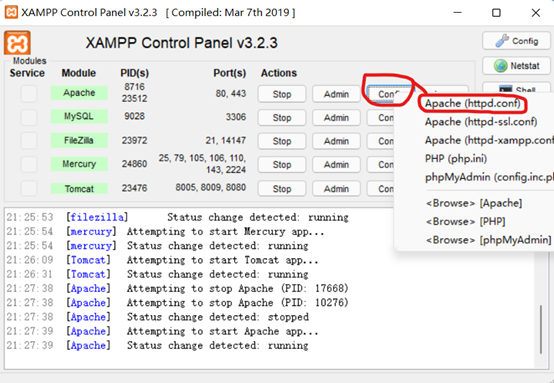The height and width of the screenshot is (383, 554).
Task: Select <Browse> [phpMyAdmin] menu entry
Action: click(x=488, y=240)
